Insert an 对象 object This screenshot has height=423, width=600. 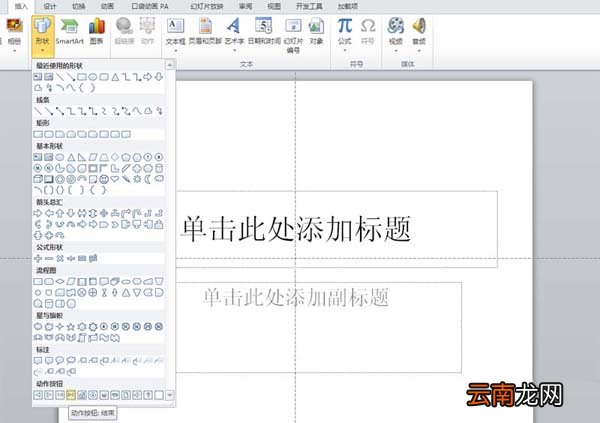(316, 32)
